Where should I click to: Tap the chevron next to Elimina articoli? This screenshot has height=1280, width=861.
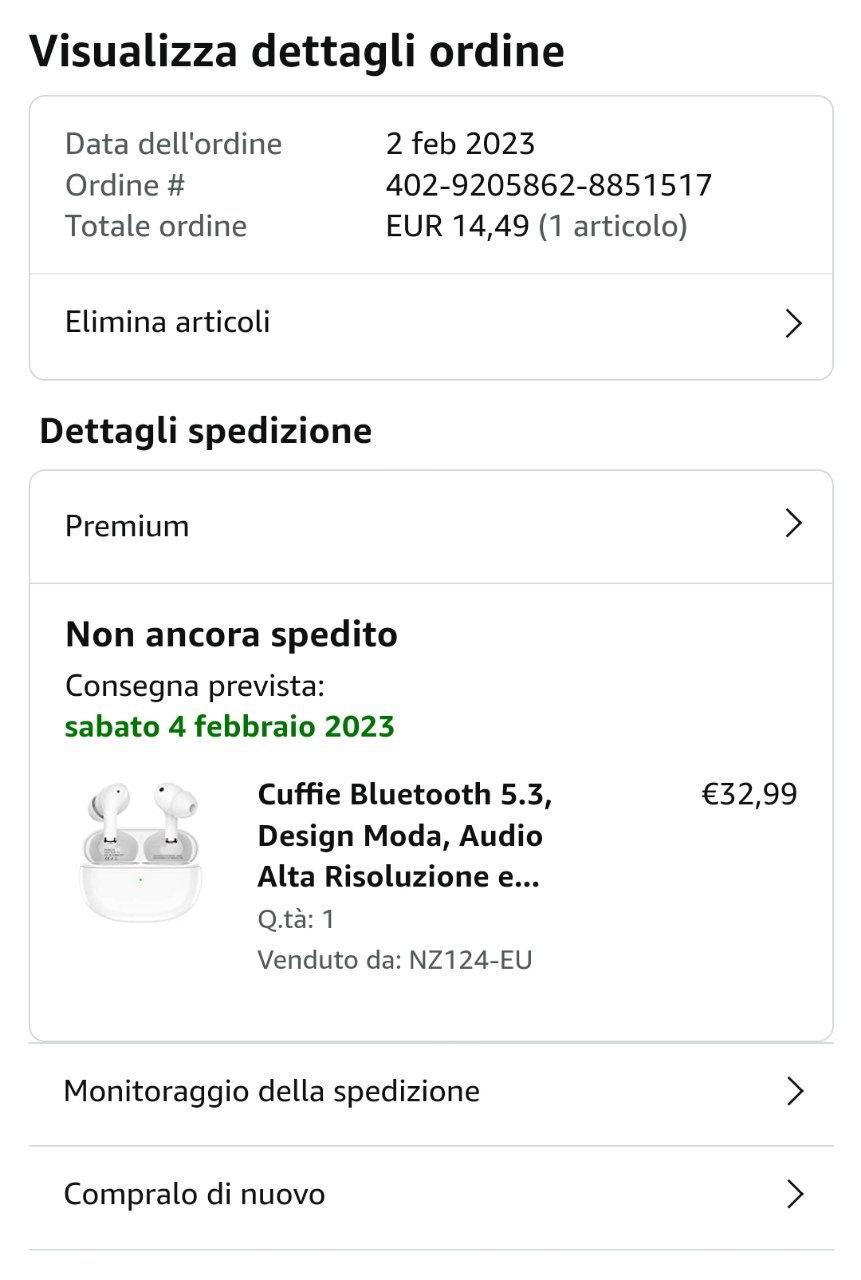coord(794,324)
